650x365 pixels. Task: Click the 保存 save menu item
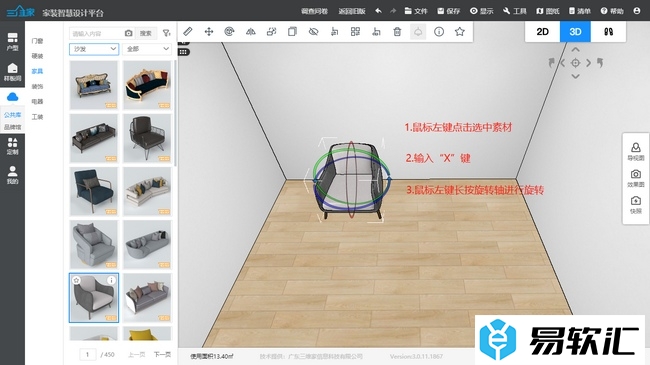[449, 11]
